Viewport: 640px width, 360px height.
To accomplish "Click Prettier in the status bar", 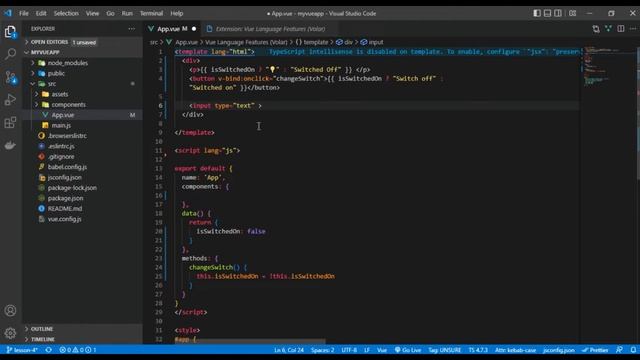I will [x=595, y=350].
